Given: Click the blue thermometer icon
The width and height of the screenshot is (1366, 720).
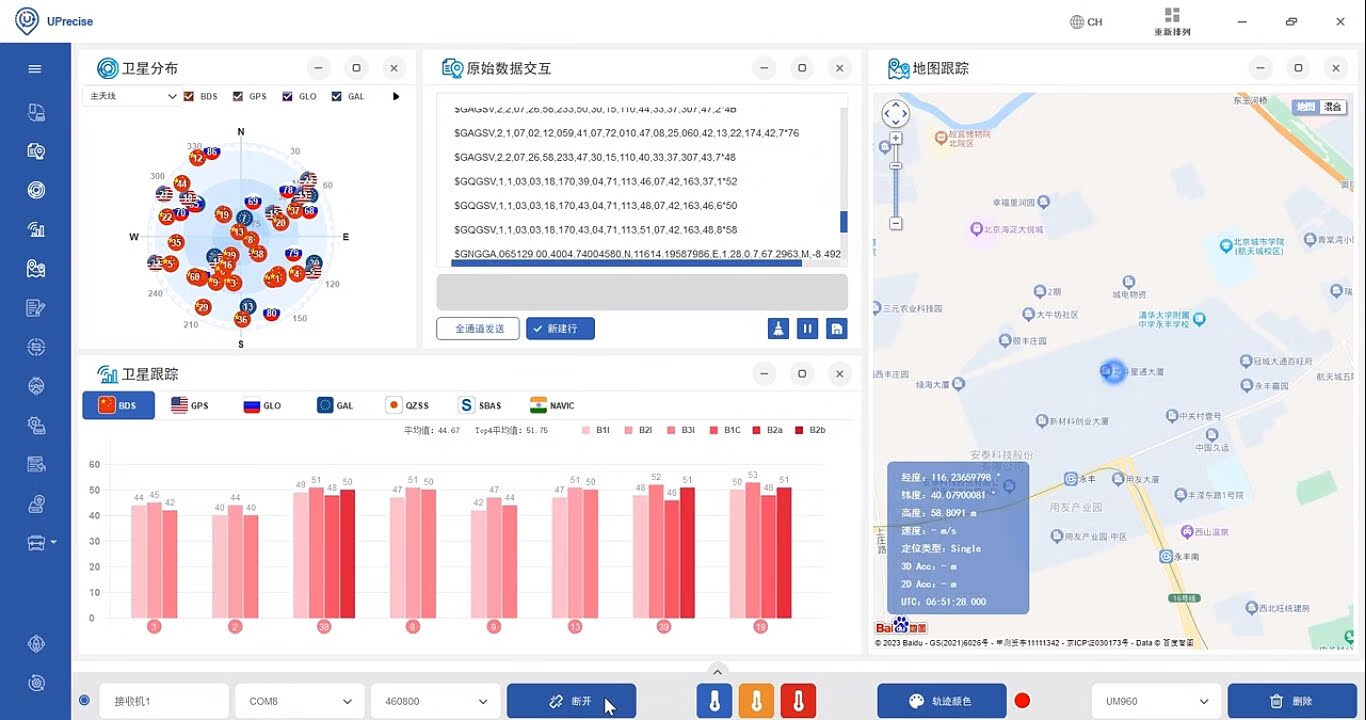Looking at the screenshot, I should 714,701.
